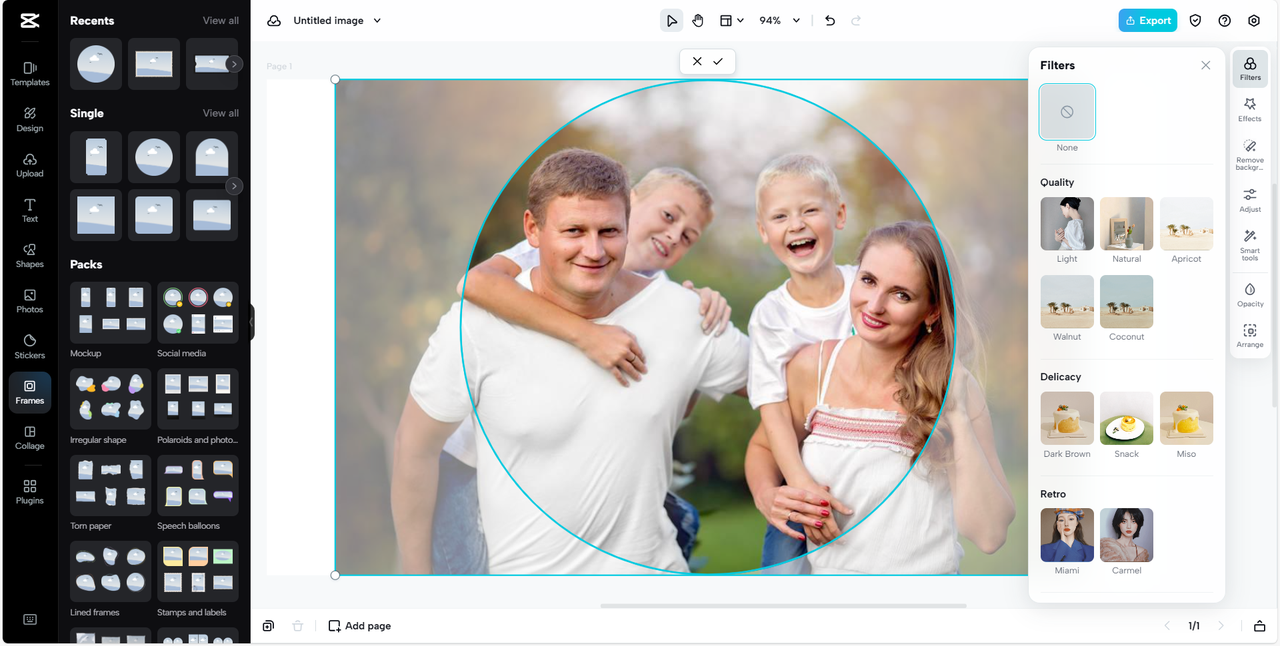The height and width of the screenshot is (646, 1280).
Task: Click Add page button
Action: pos(359,626)
